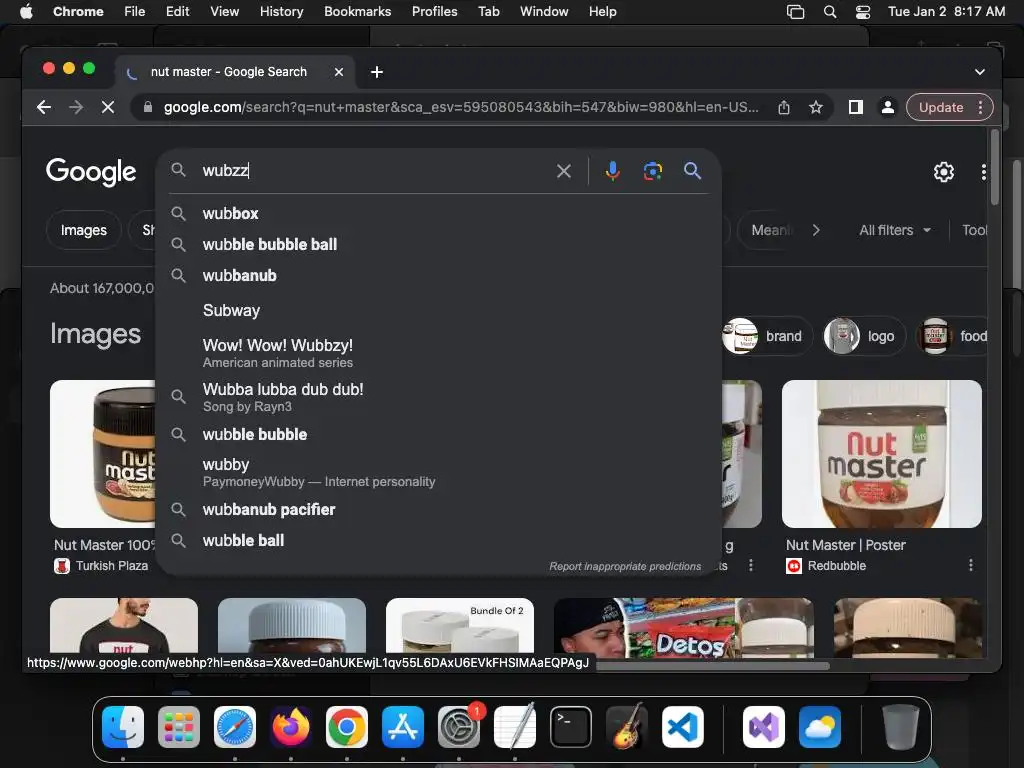Launch Safari from the dock
The height and width of the screenshot is (768, 1024).
(235, 727)
